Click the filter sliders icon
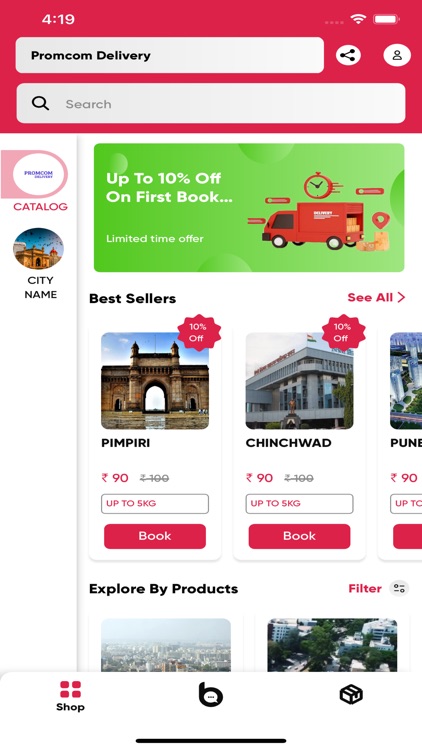 pyautogui.click(x=399, y=588)
